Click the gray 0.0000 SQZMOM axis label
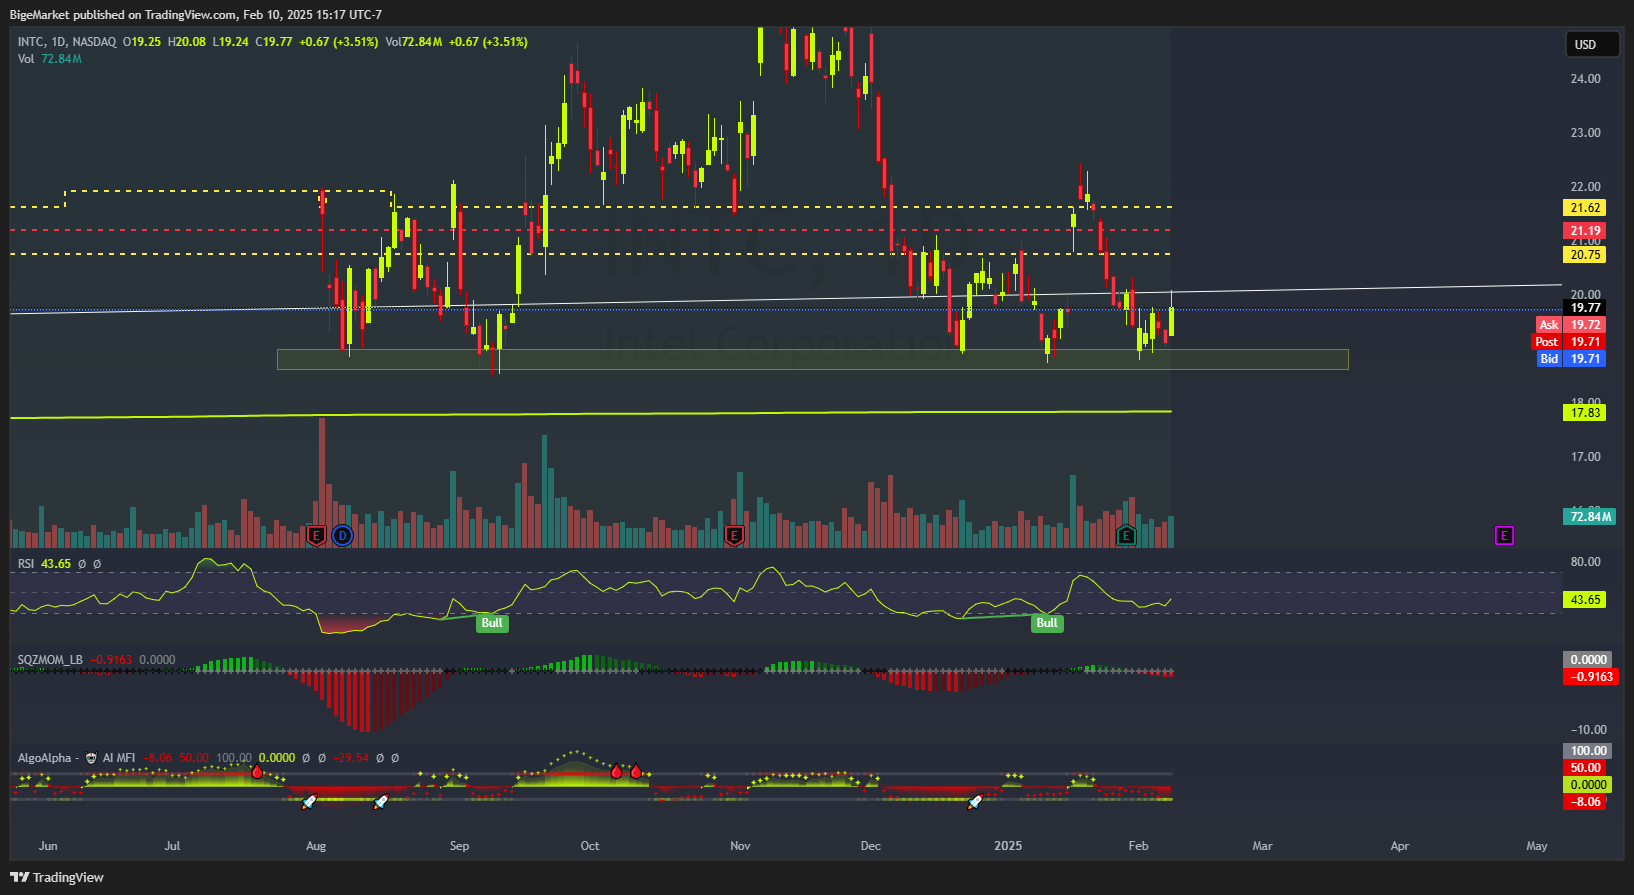 click(1588, 660)
